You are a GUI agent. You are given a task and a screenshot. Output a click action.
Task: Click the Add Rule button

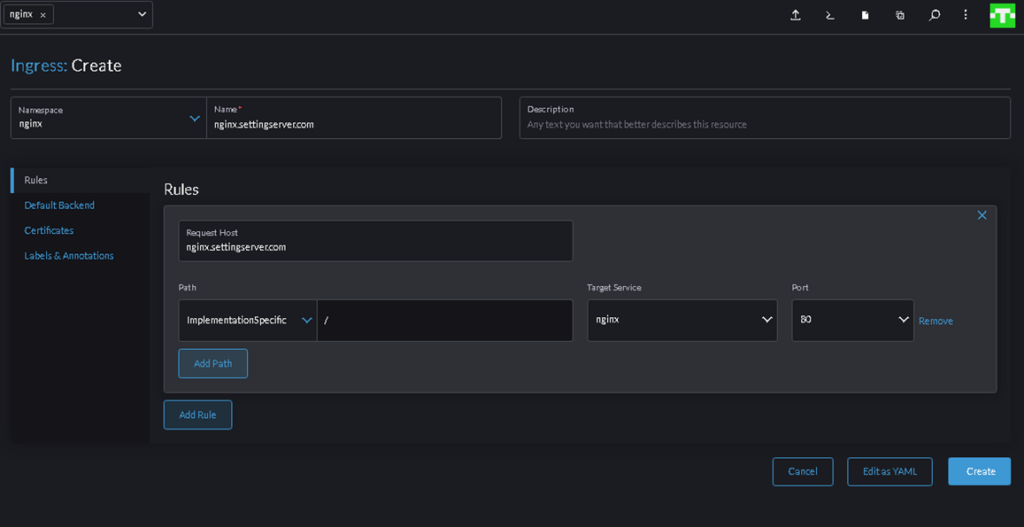coord(198,415)
